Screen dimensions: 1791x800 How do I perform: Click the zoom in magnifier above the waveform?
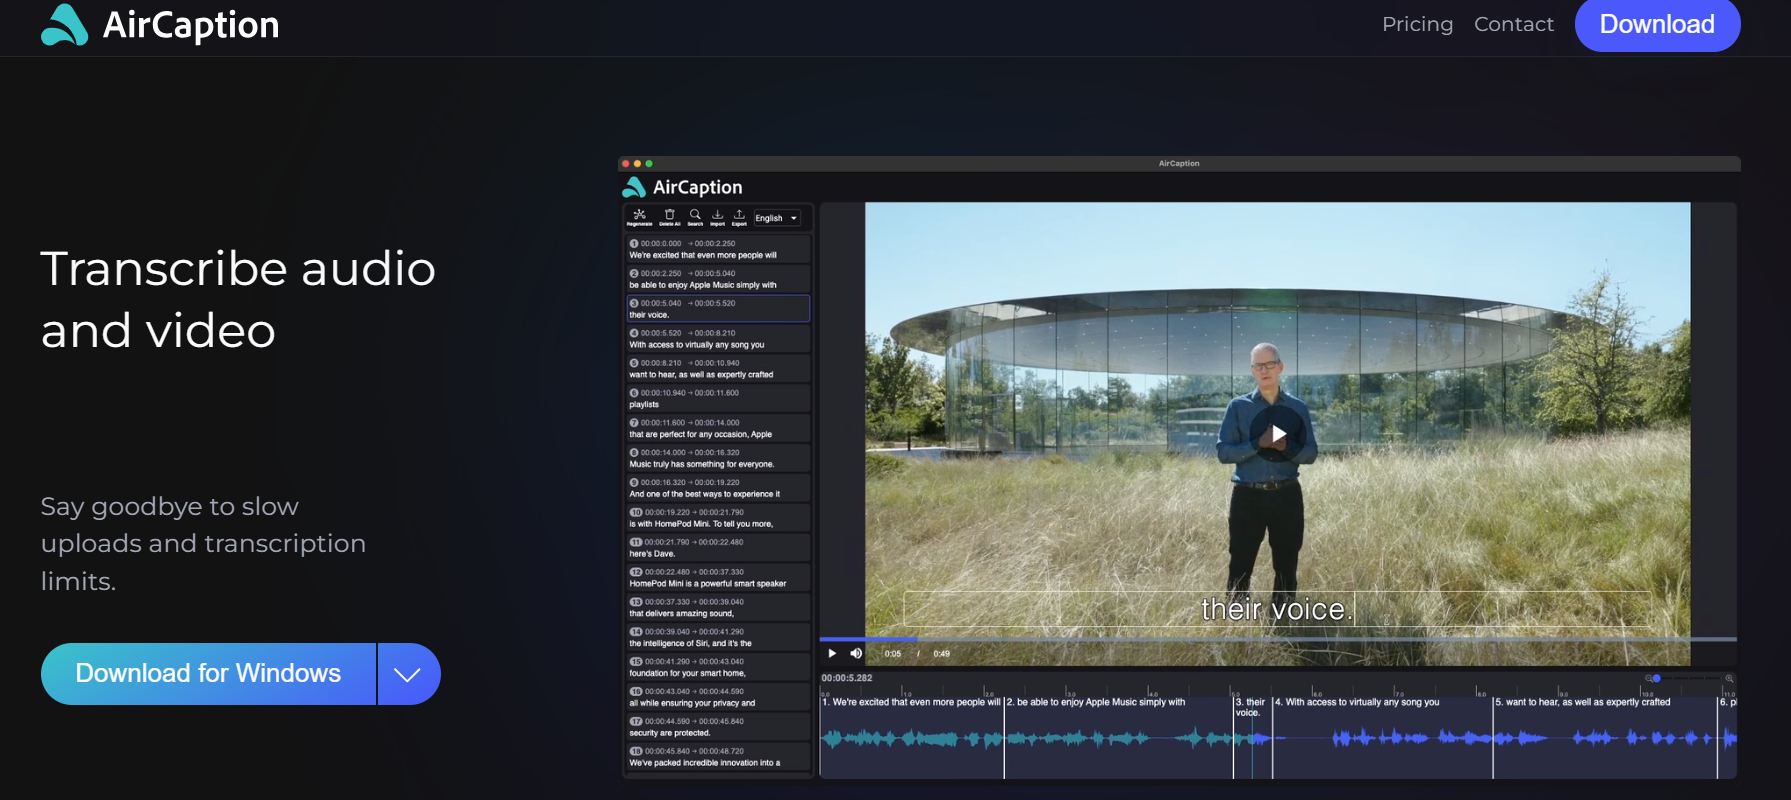1729,678
